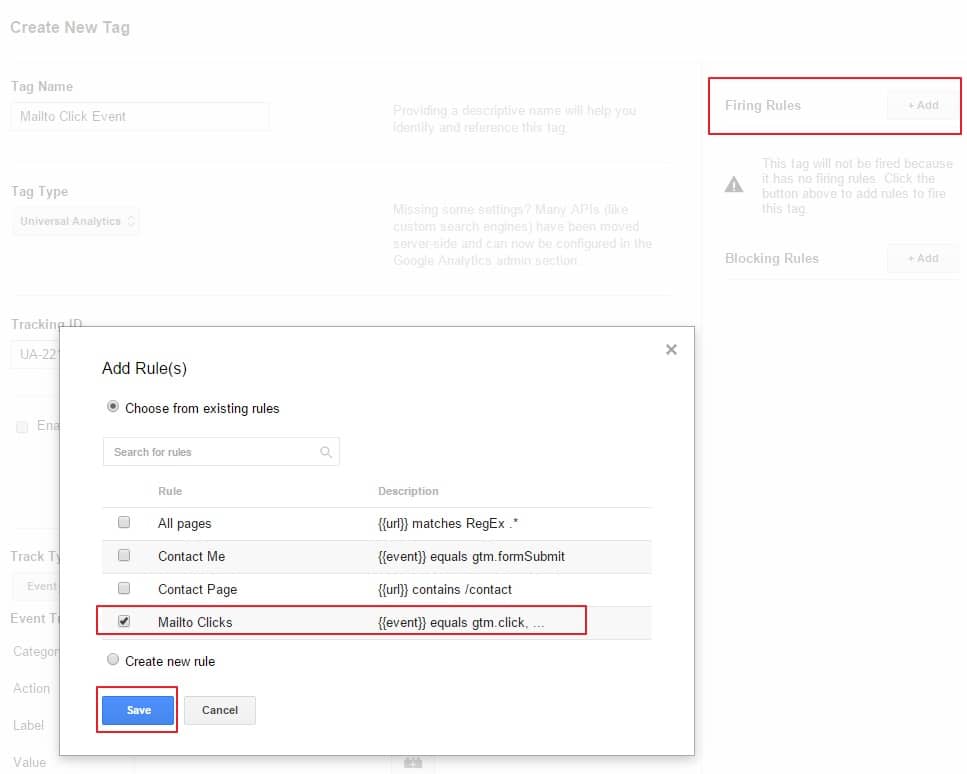This screenshot has height=774, width=967.
Task: Uncheck the Mailto Clicks rule checkbox
Action: [124, 621]
